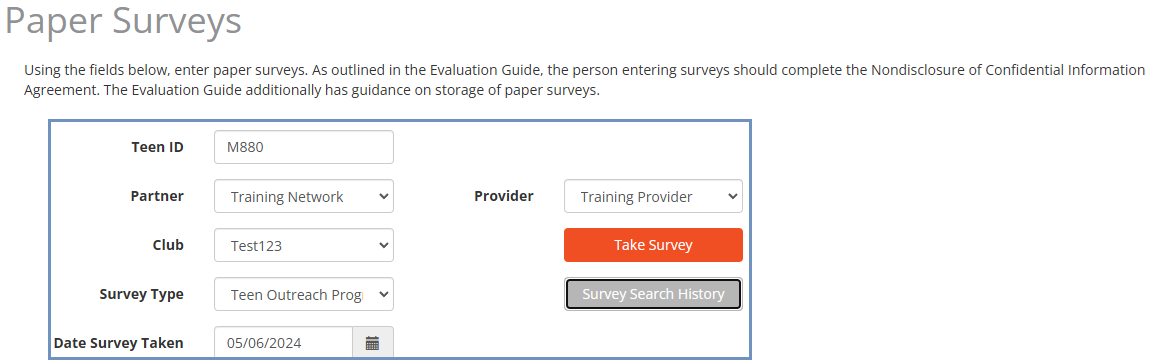The image size is (1150, 364).
Task: Click the Teen ID label
Action: point(158,147)
